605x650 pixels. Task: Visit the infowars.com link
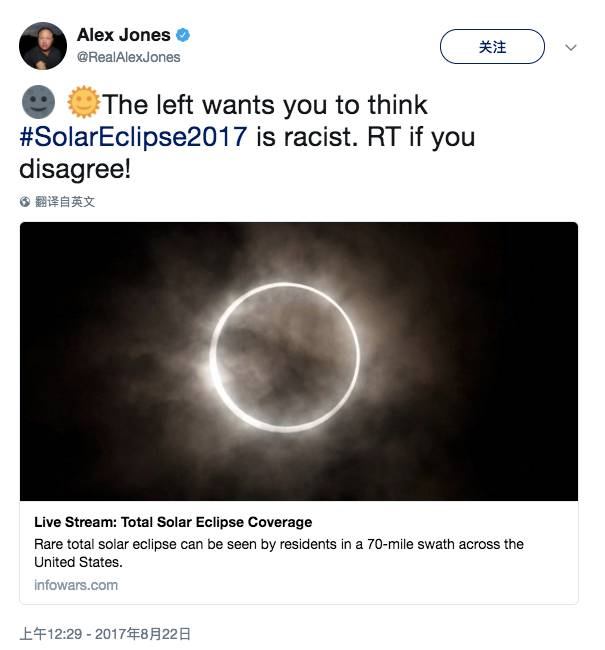(76, 585)
